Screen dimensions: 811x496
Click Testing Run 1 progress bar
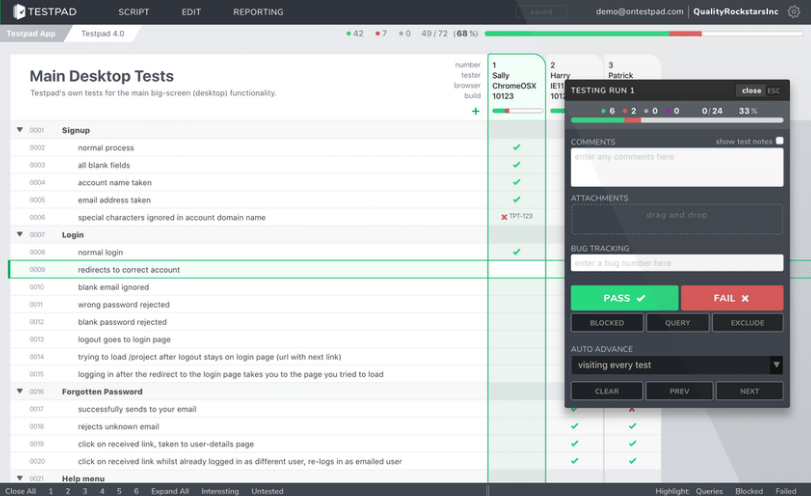[677, 120]
